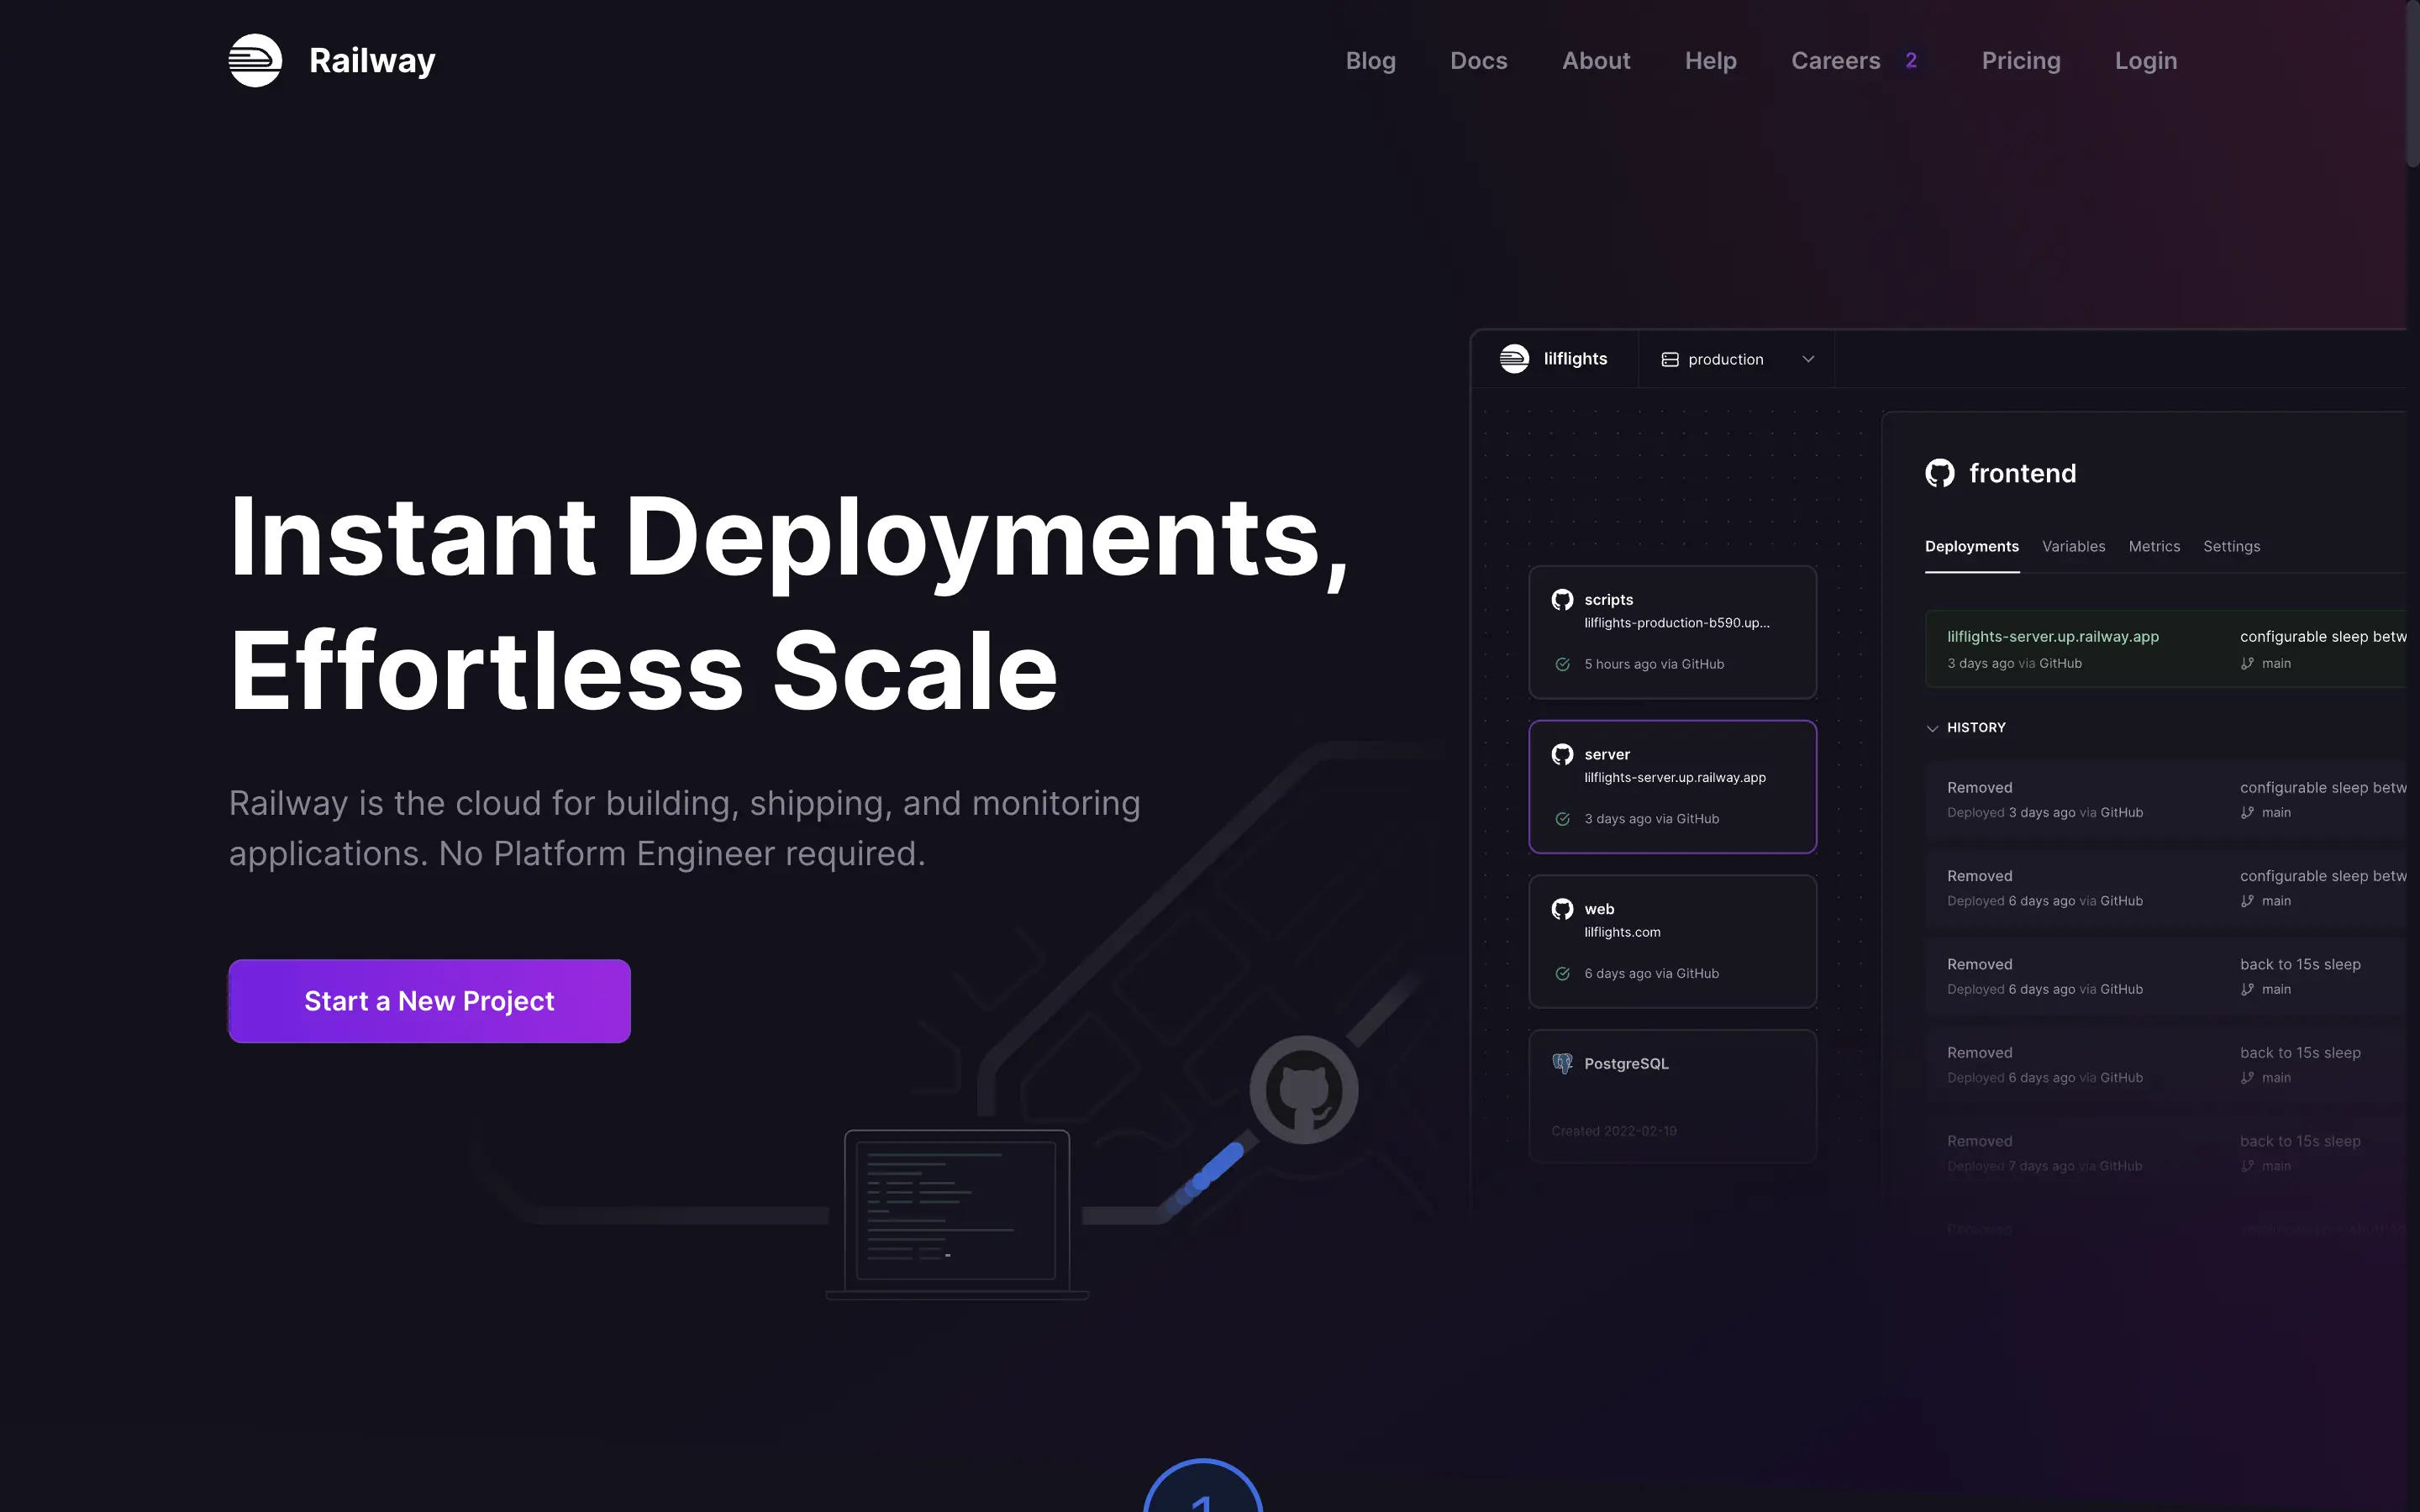2420x1512 pixels.
Task: Click the production environment server icon
Action: pos(1669,360)
